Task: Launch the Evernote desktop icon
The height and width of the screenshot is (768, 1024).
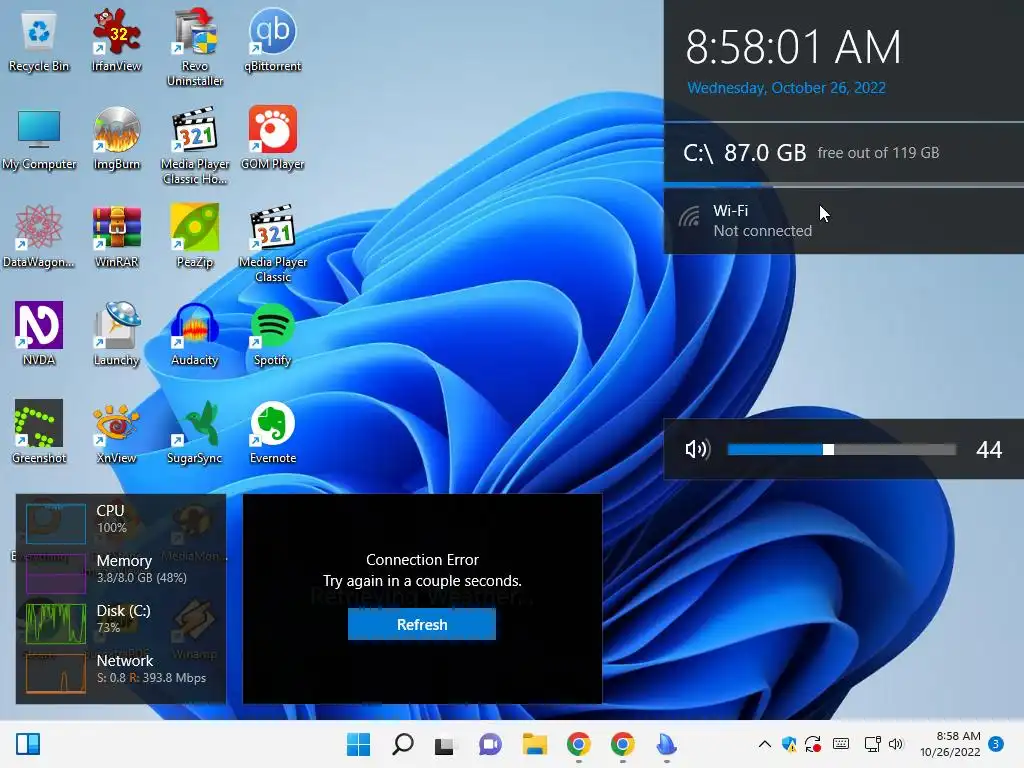Action: 272,432
